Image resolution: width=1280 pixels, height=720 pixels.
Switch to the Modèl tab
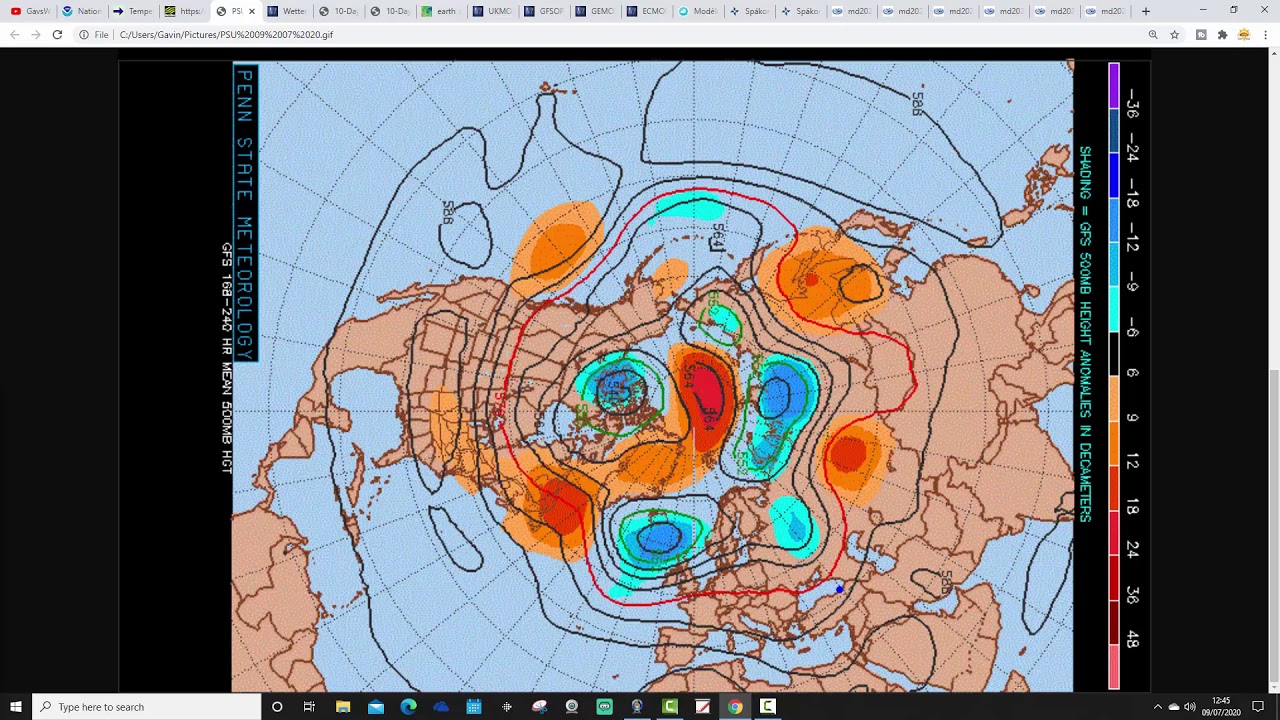(698, 11)
